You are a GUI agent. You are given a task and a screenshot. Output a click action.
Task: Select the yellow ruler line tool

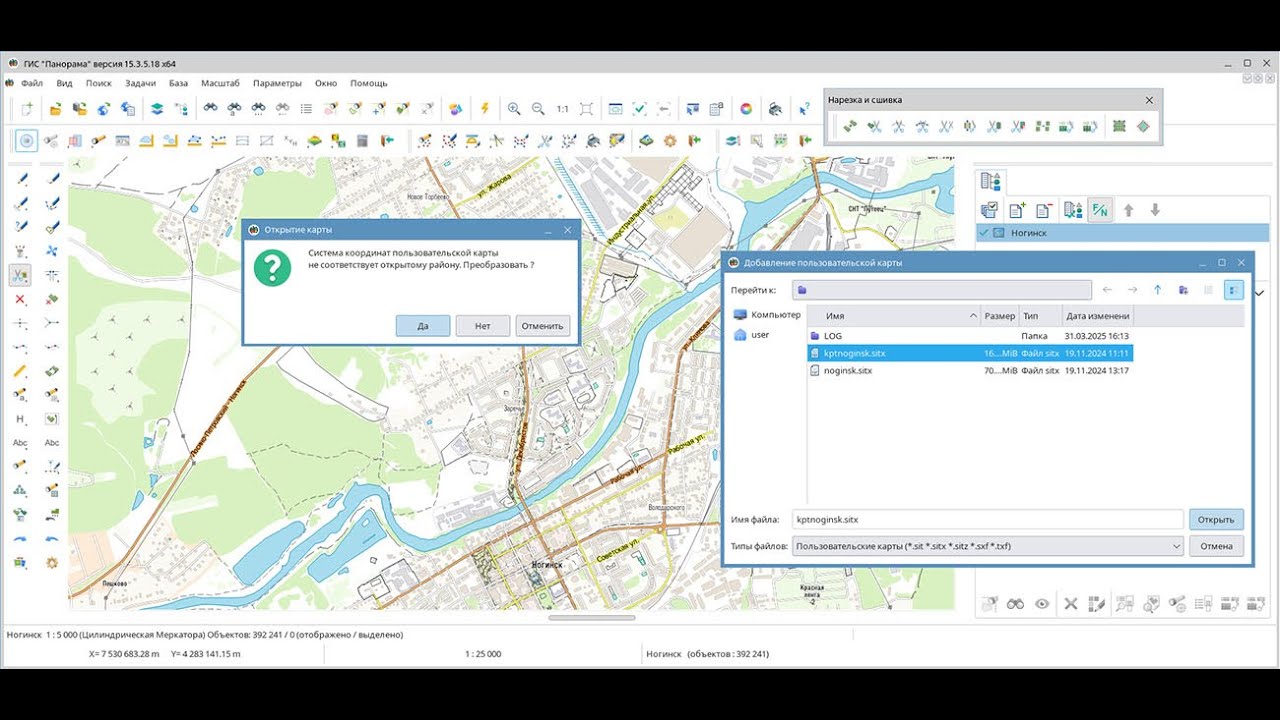[20, 371]
